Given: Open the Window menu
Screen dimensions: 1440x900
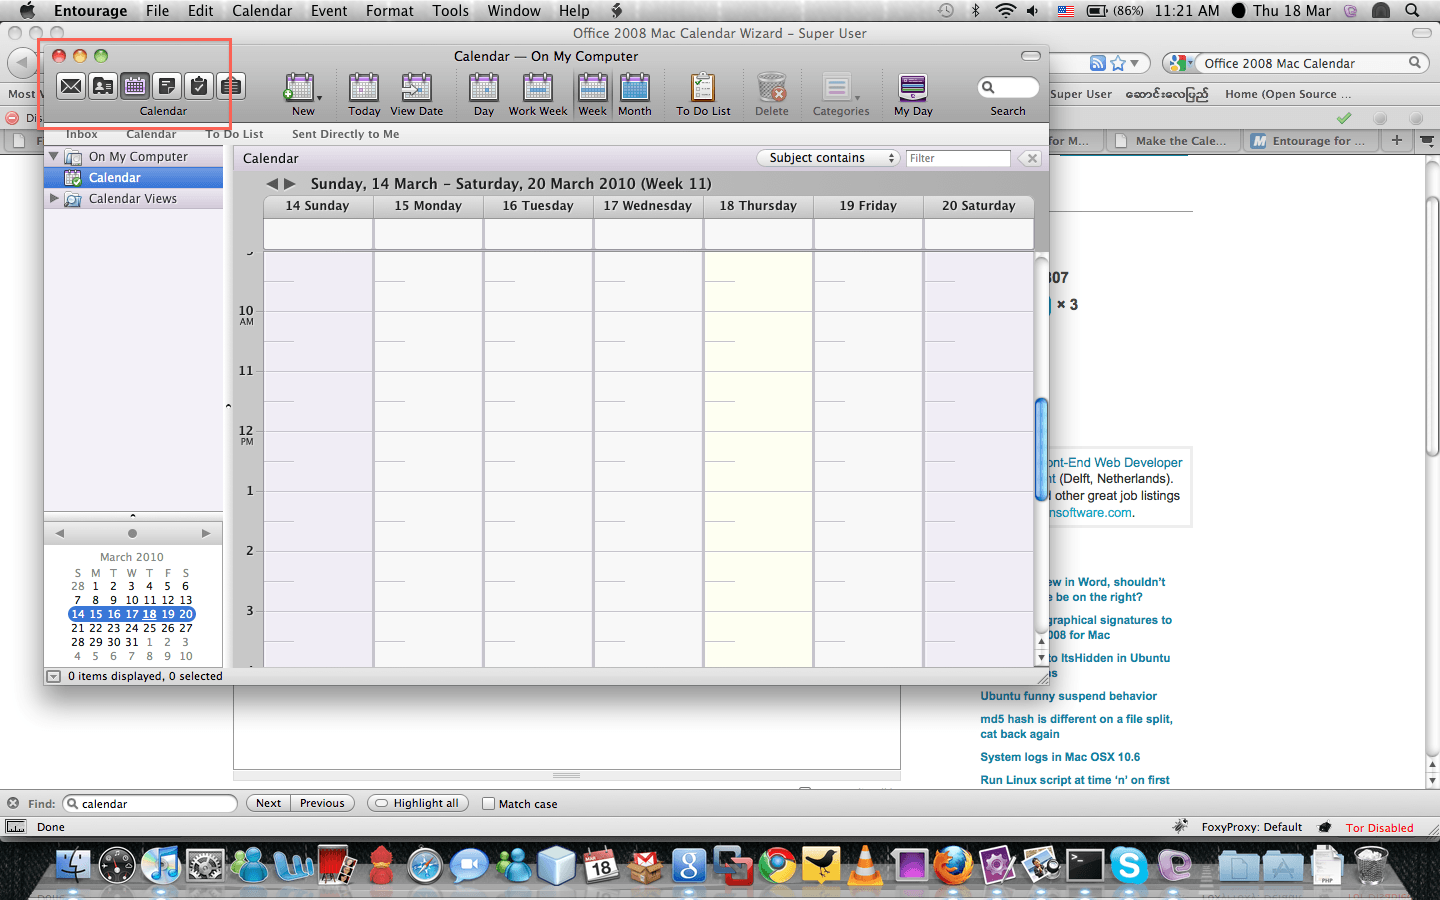Looking at the screenshot, I should click(x=514, y=10).
